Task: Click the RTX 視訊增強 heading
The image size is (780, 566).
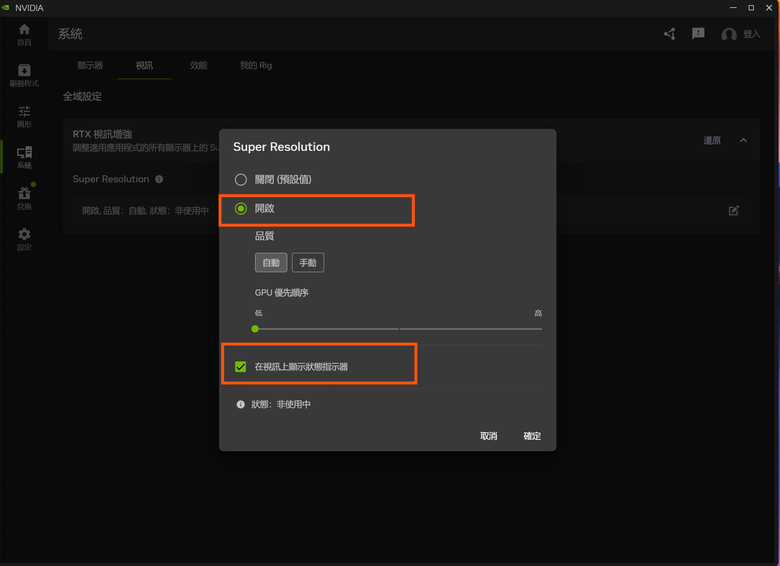Action: click(x=102, y=134)
